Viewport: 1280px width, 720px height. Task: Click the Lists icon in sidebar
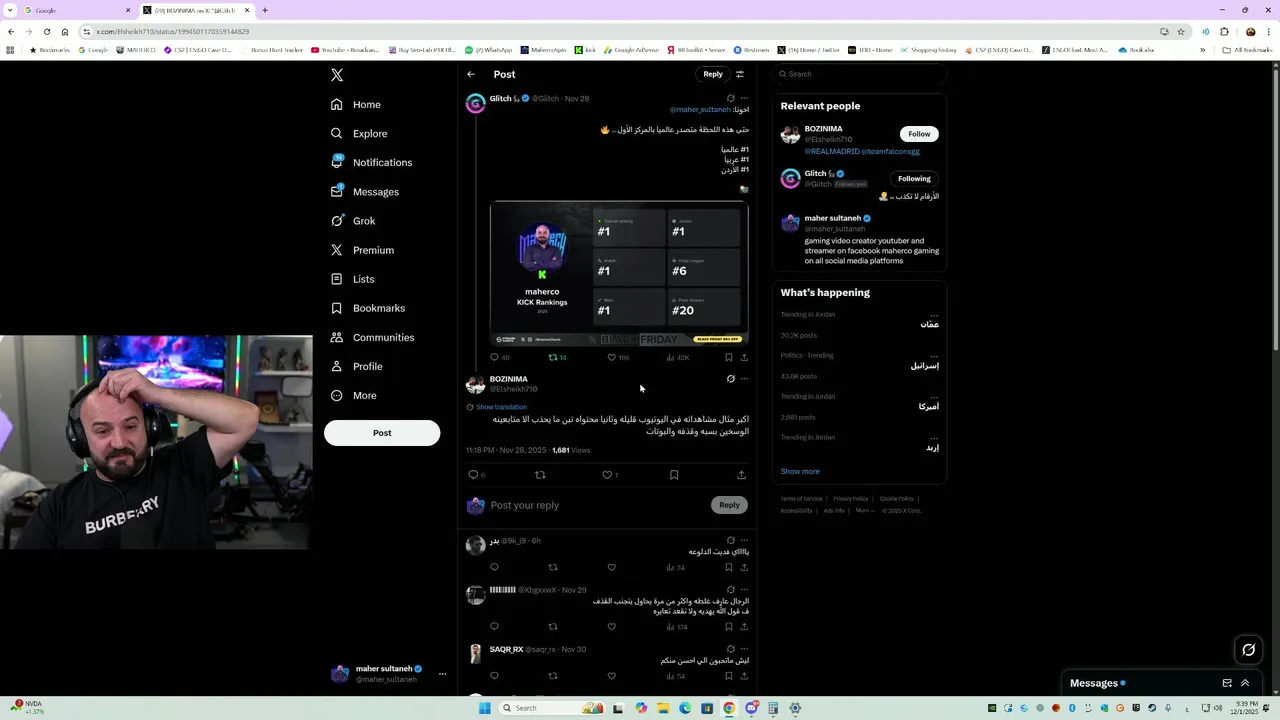(x=337, y=279)
